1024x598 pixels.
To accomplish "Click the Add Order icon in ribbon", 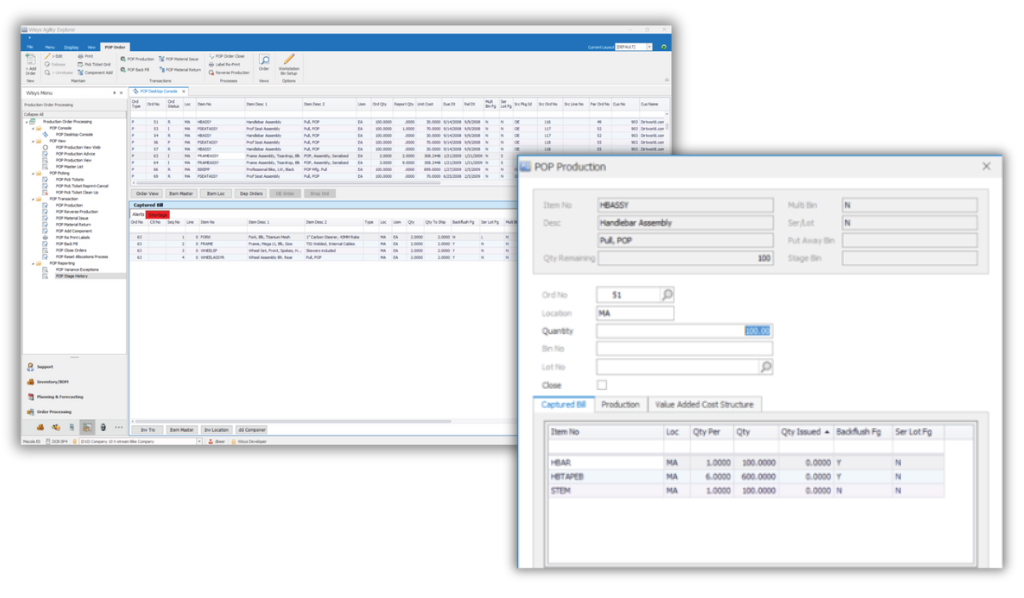I will [30, 61].
